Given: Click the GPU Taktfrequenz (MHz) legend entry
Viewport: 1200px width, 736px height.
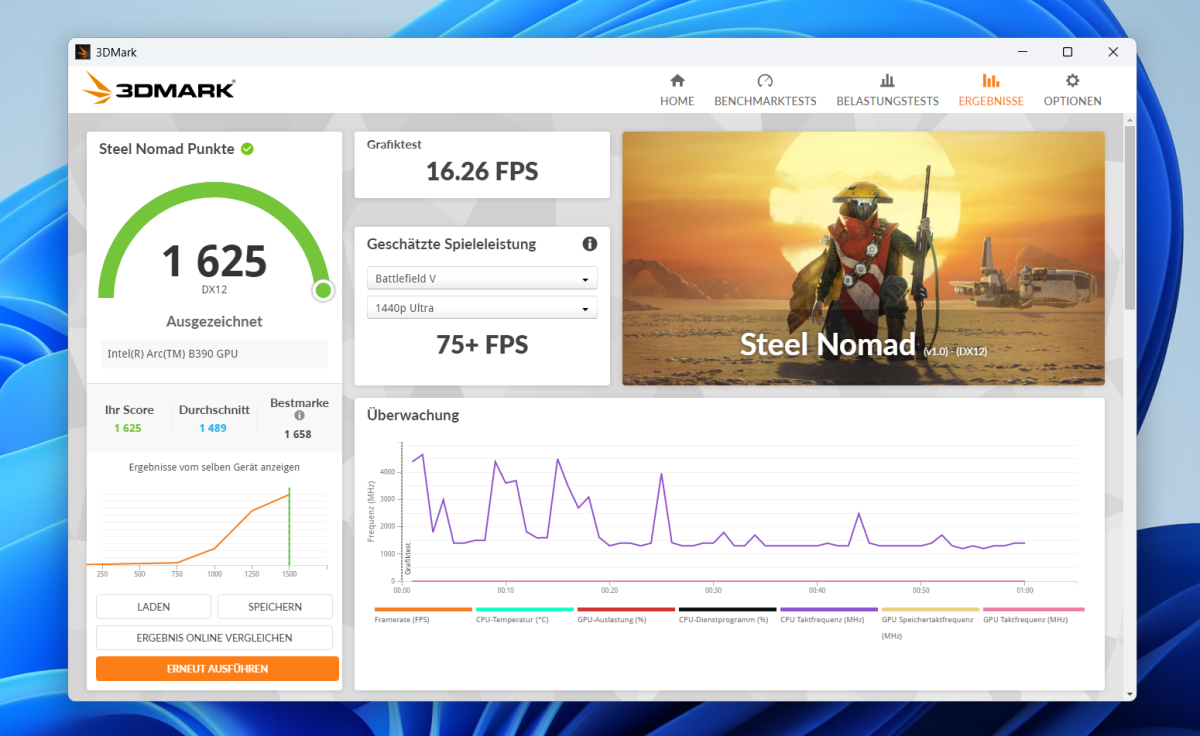Looking at the screenshot, I should (x=1033, y=615).
